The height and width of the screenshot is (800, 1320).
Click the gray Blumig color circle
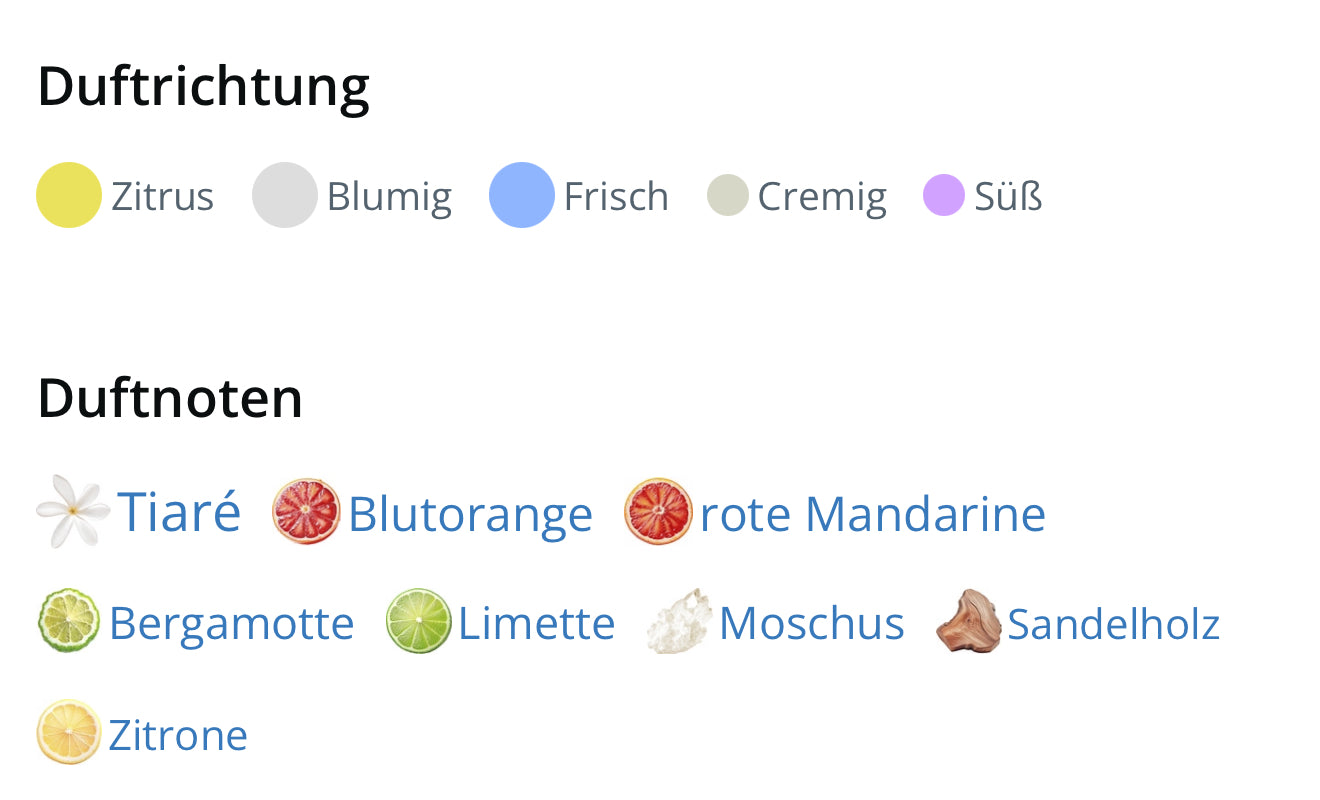pyautogui.click(x=284, y=195)
